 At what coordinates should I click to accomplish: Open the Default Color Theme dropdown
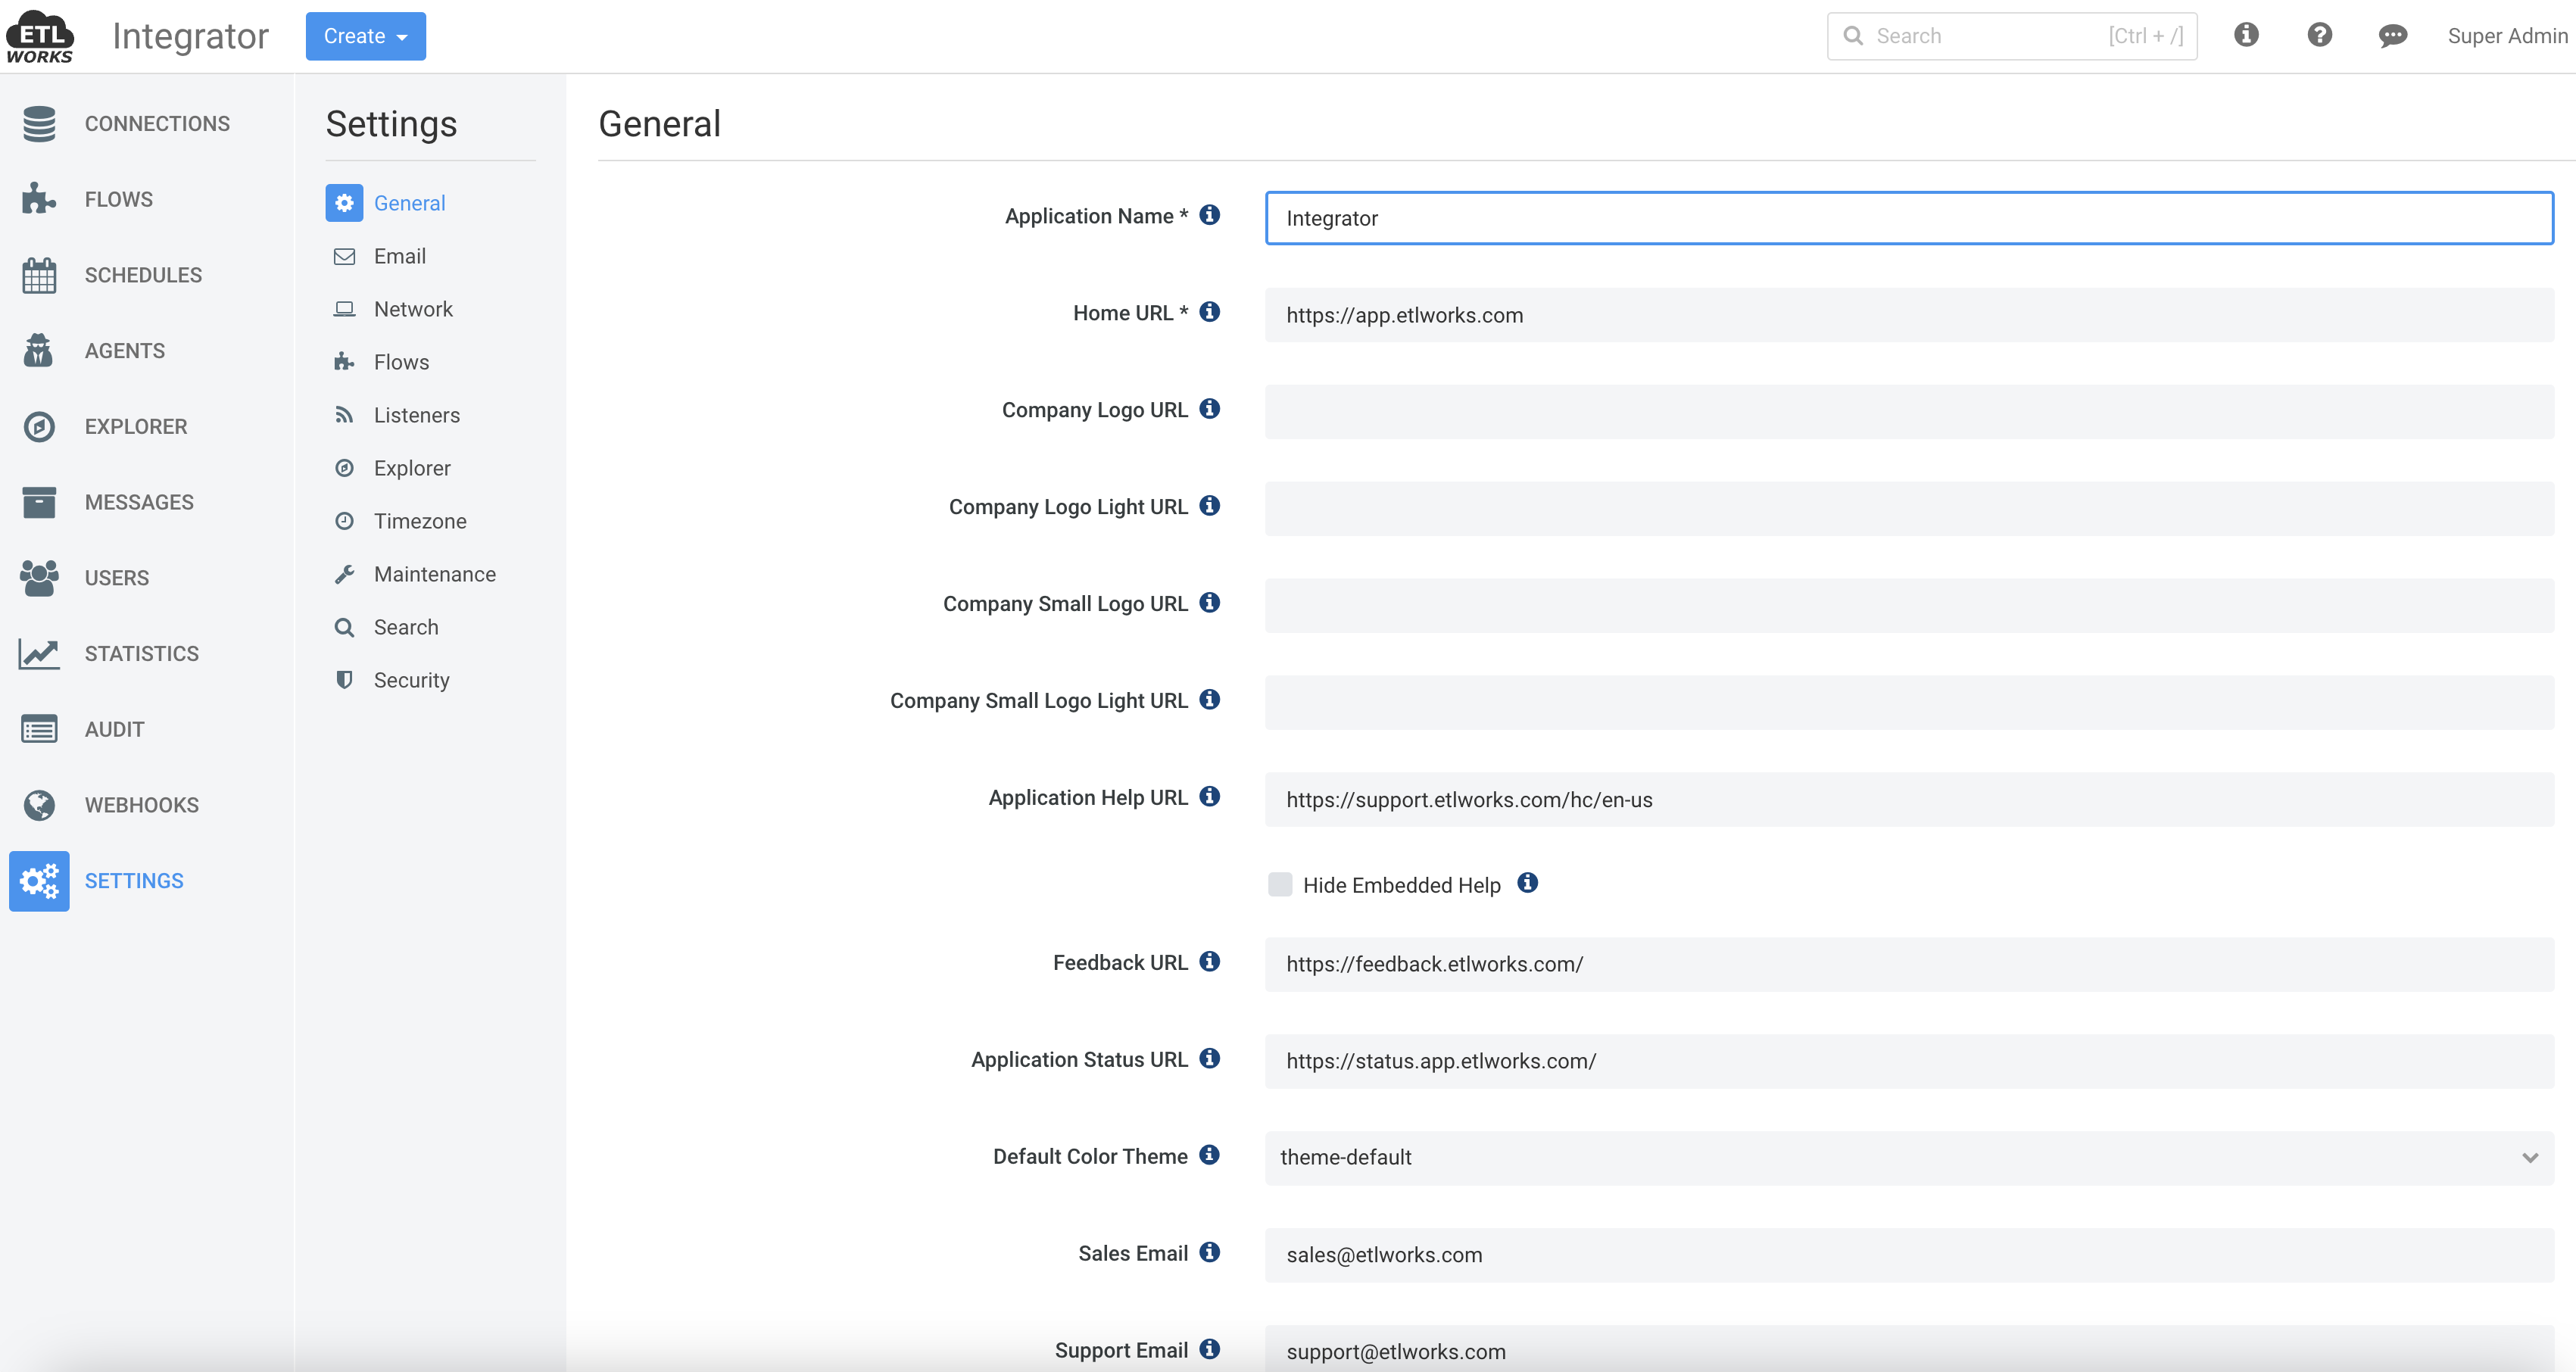point(1908,1158)
